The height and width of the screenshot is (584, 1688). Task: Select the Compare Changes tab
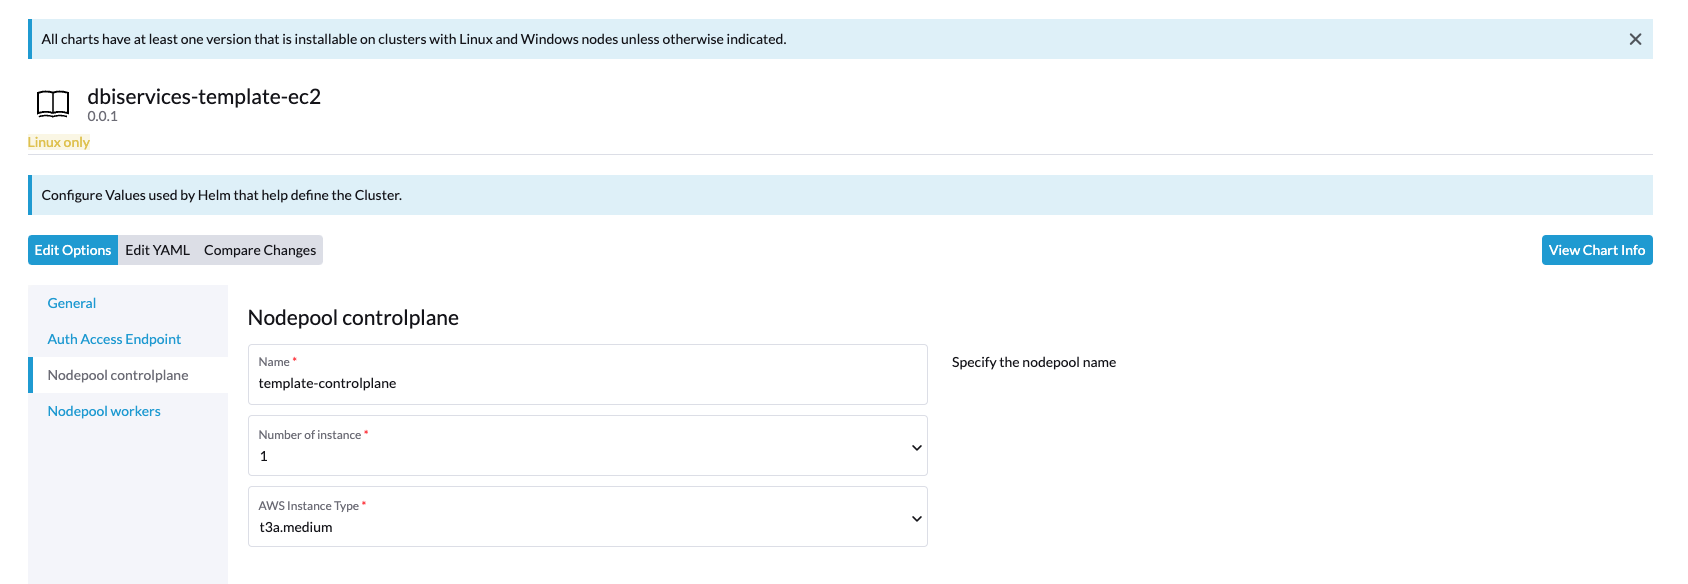(x=260, y=250)
